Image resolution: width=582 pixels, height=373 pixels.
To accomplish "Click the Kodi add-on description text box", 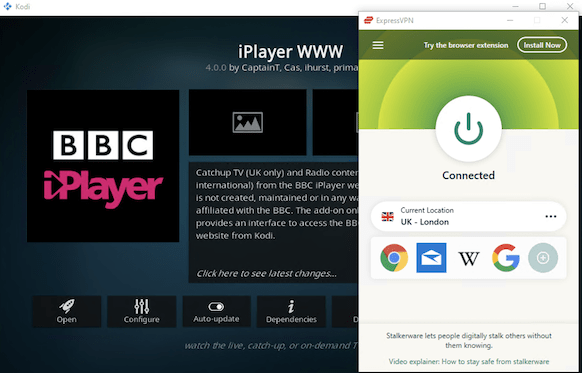I will click(x=273, y=222).
